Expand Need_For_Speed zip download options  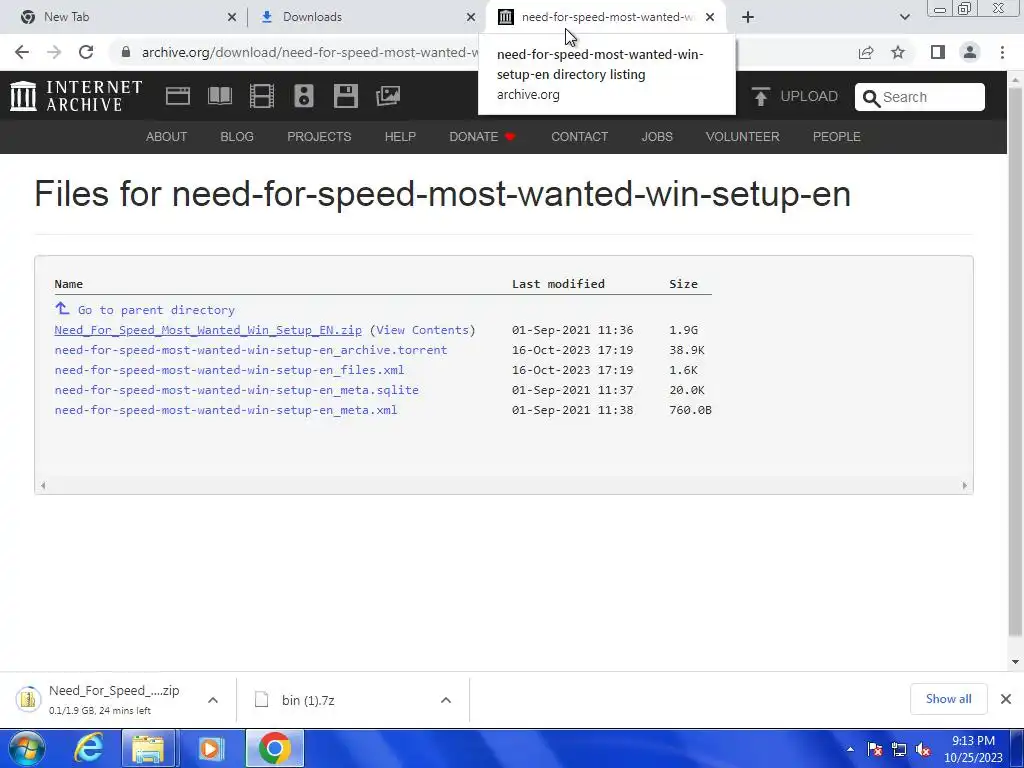point(213,700)
